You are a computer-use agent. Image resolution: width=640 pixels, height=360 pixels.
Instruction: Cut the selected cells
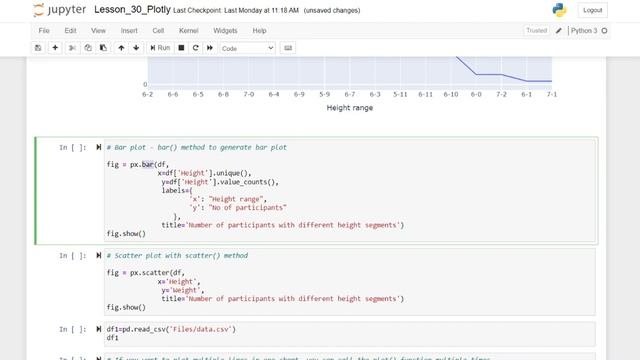tap(72, 48)
